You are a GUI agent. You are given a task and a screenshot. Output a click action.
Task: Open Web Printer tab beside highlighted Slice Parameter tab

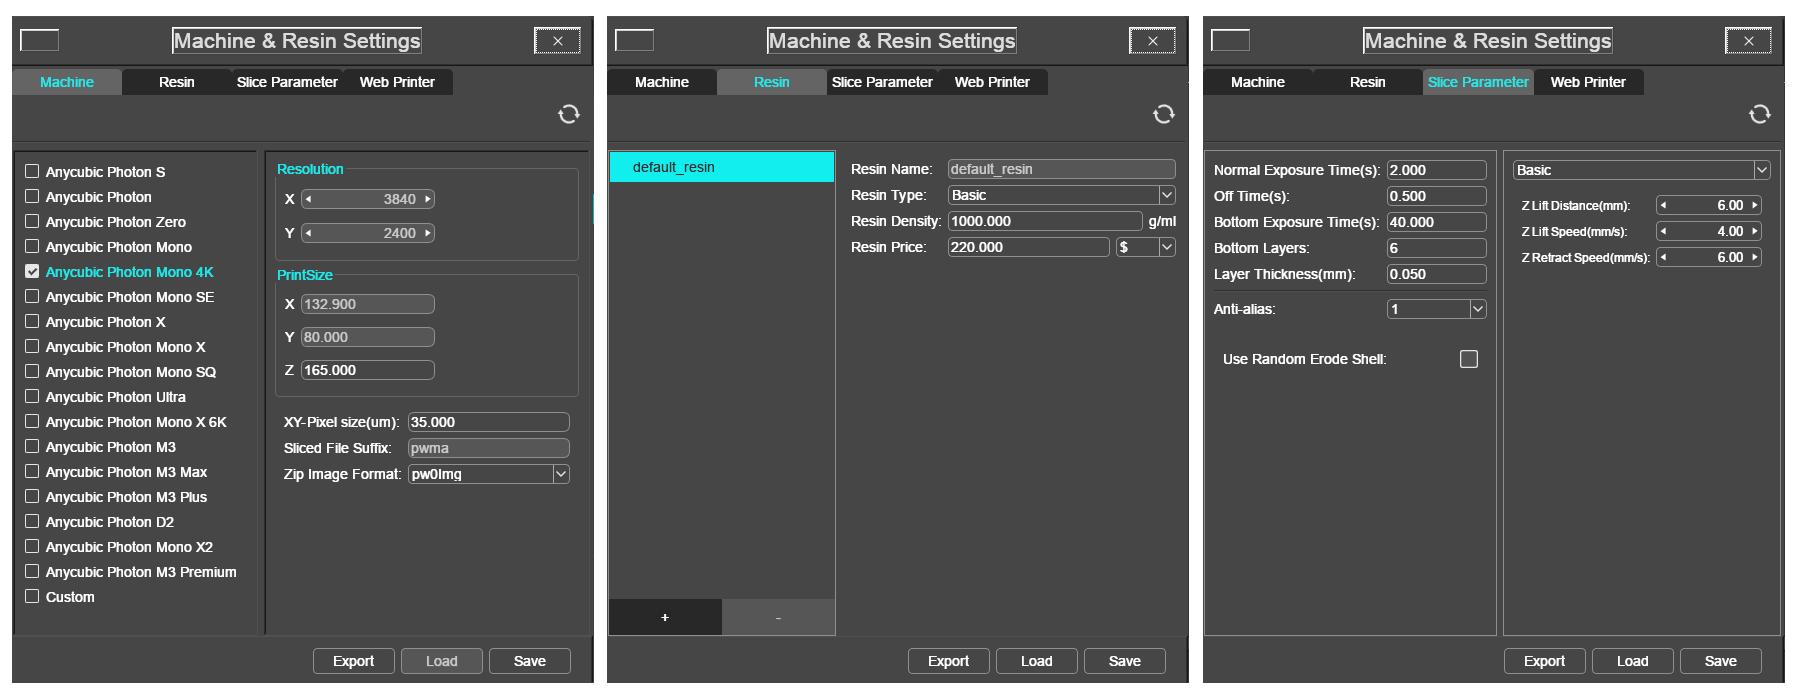click(x=1587, y=82)
